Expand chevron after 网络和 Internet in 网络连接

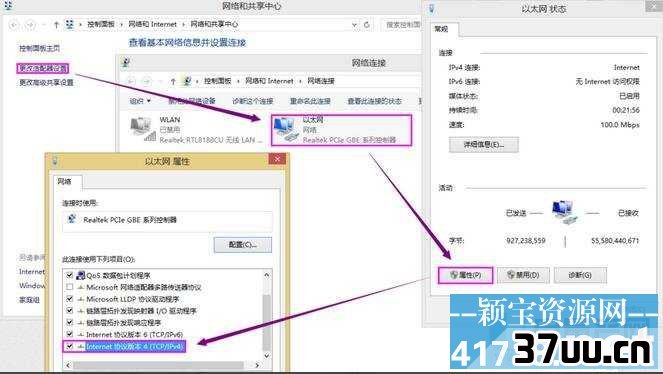coord(301,81)
